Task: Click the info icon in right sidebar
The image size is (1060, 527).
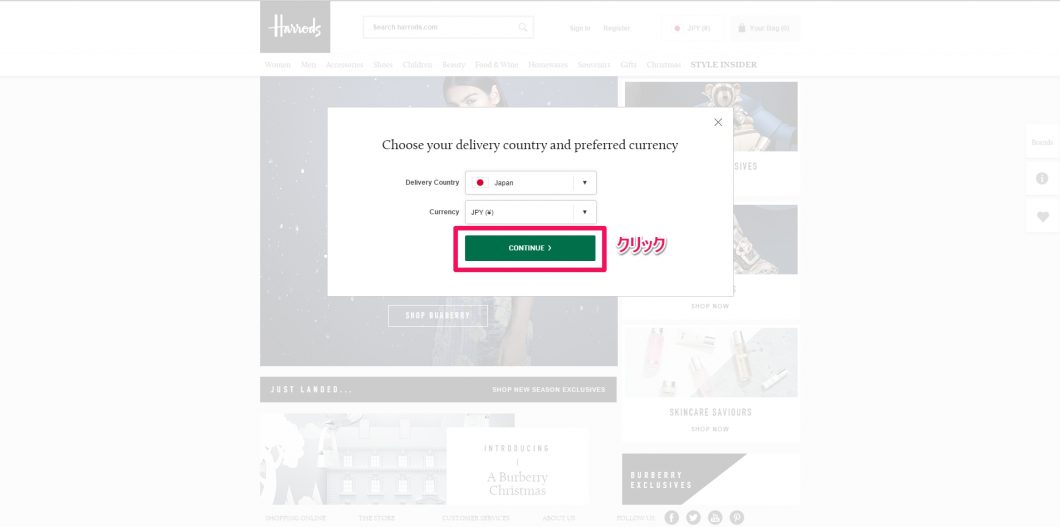Action: pyautogui.click(x=1042, y=178)
